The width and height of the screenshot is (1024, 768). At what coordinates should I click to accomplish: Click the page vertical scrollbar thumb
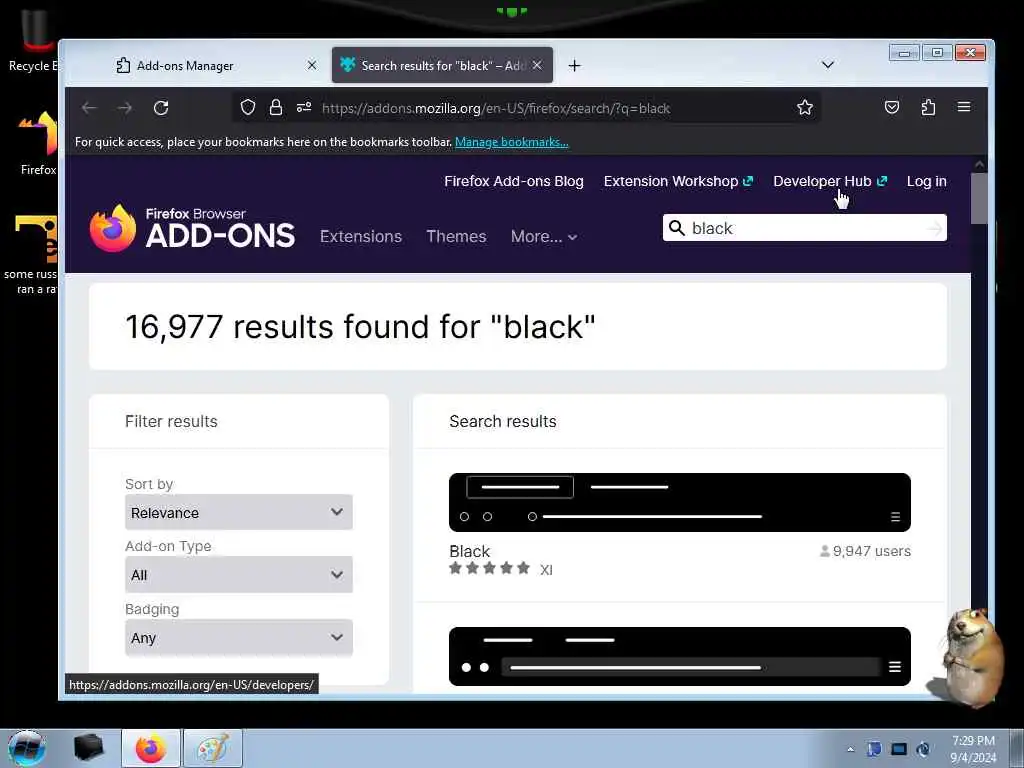(979, 199)
